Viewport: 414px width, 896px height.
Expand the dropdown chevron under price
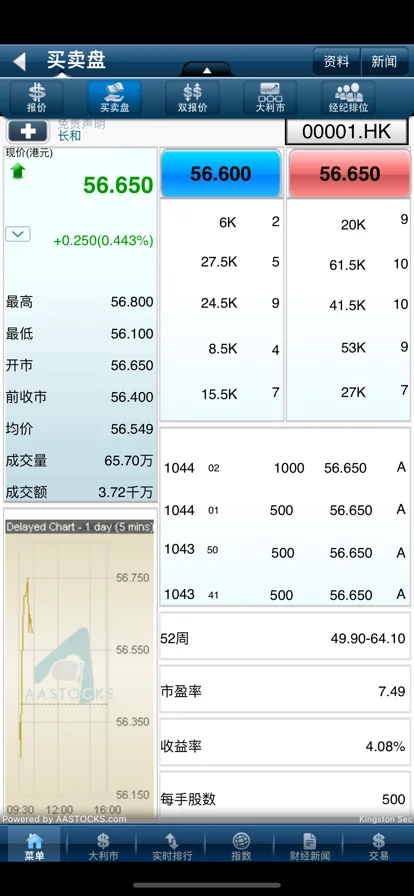18,234
